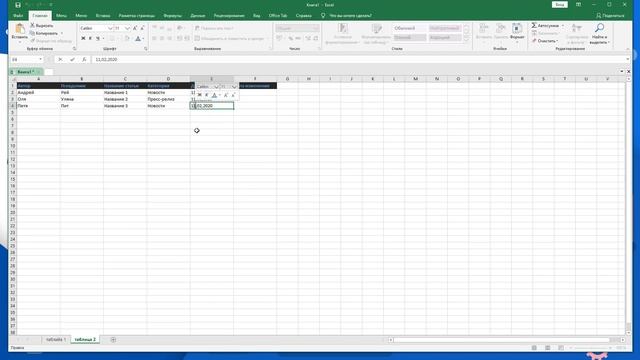Open Format as Table button
This screenshot has width=640, height=360.
click(376, 33)
